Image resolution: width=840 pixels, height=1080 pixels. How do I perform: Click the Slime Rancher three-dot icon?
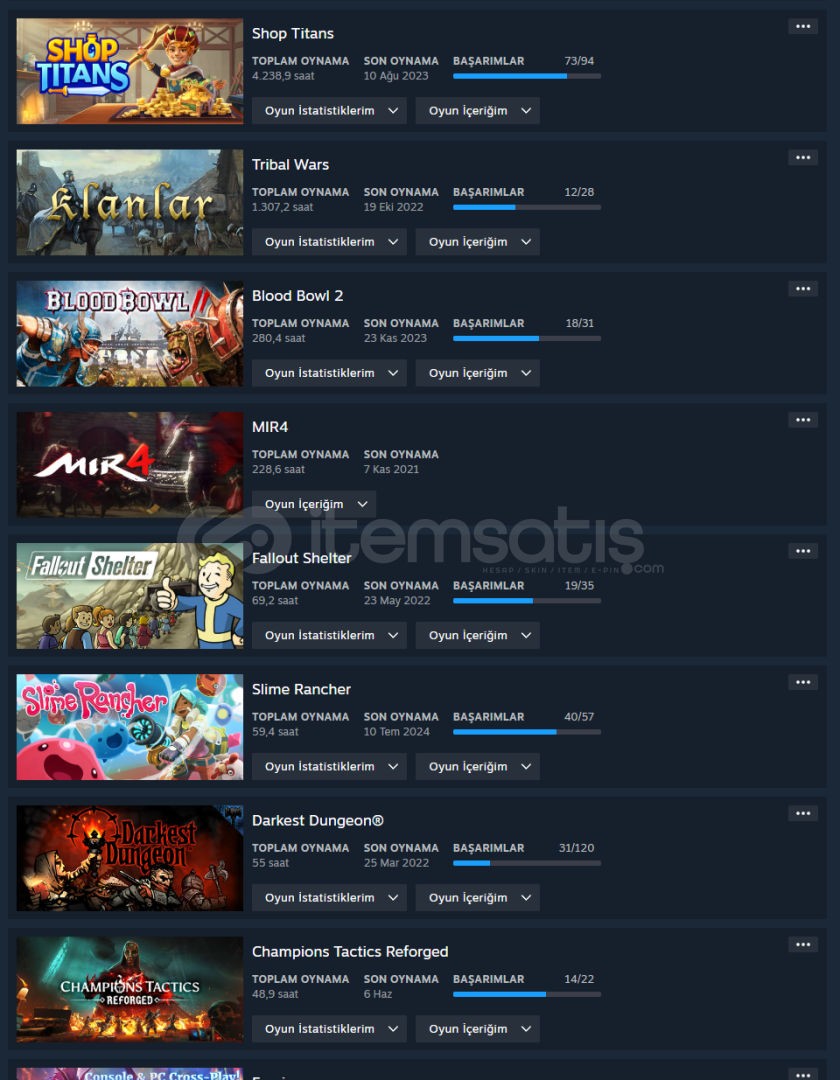point(803,683)
